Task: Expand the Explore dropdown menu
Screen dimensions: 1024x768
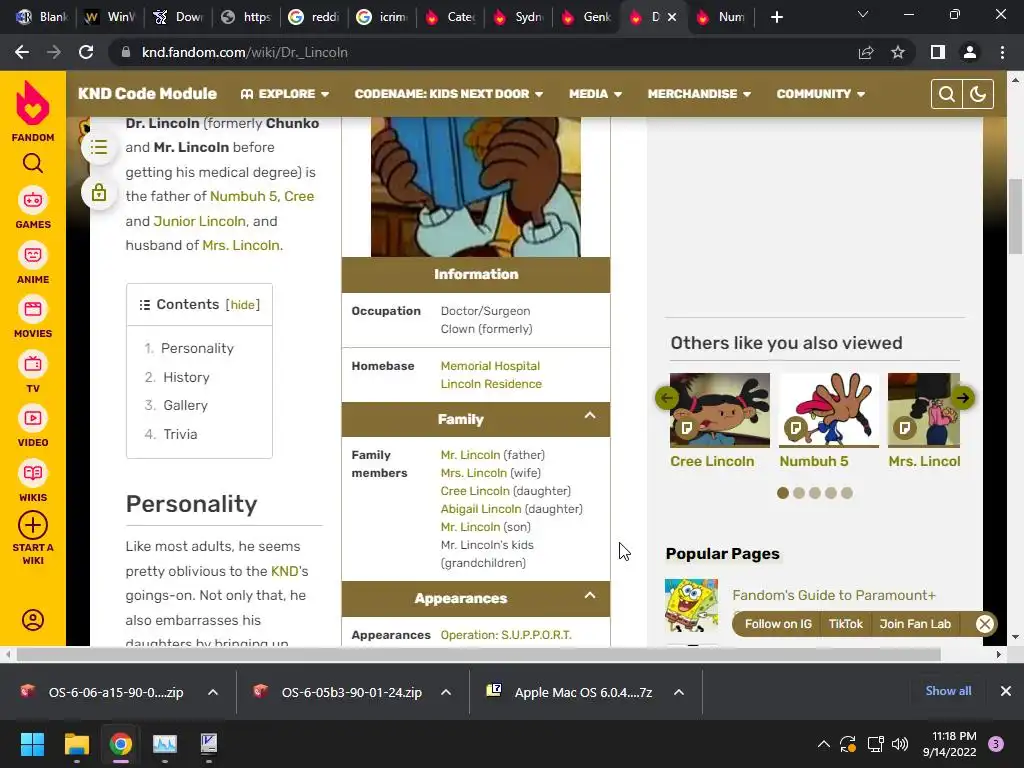Action: [285, 94]
